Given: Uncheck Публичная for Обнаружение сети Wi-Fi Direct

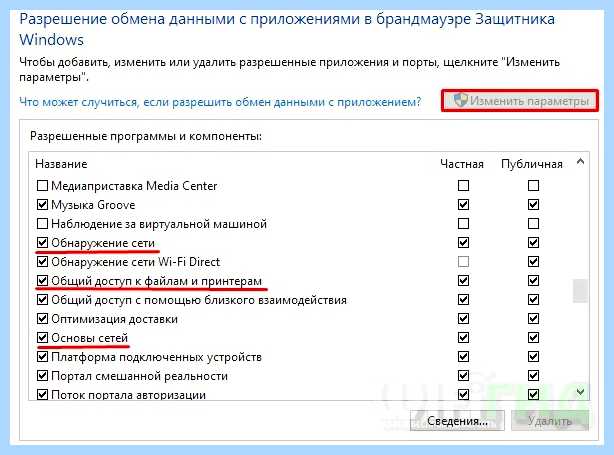Looking at the screenshot, I should click(x=533, y=262).
